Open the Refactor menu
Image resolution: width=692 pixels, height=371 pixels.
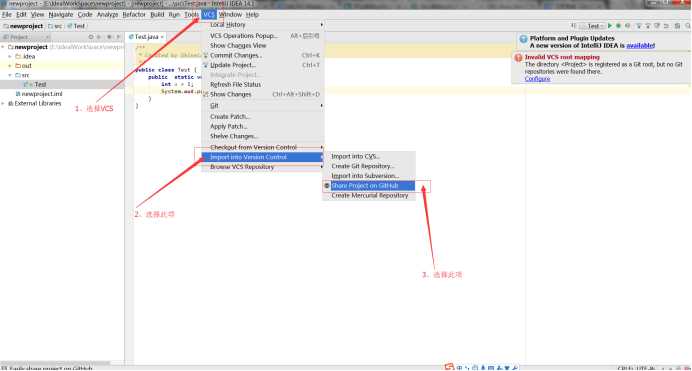[x=134, y=15]
